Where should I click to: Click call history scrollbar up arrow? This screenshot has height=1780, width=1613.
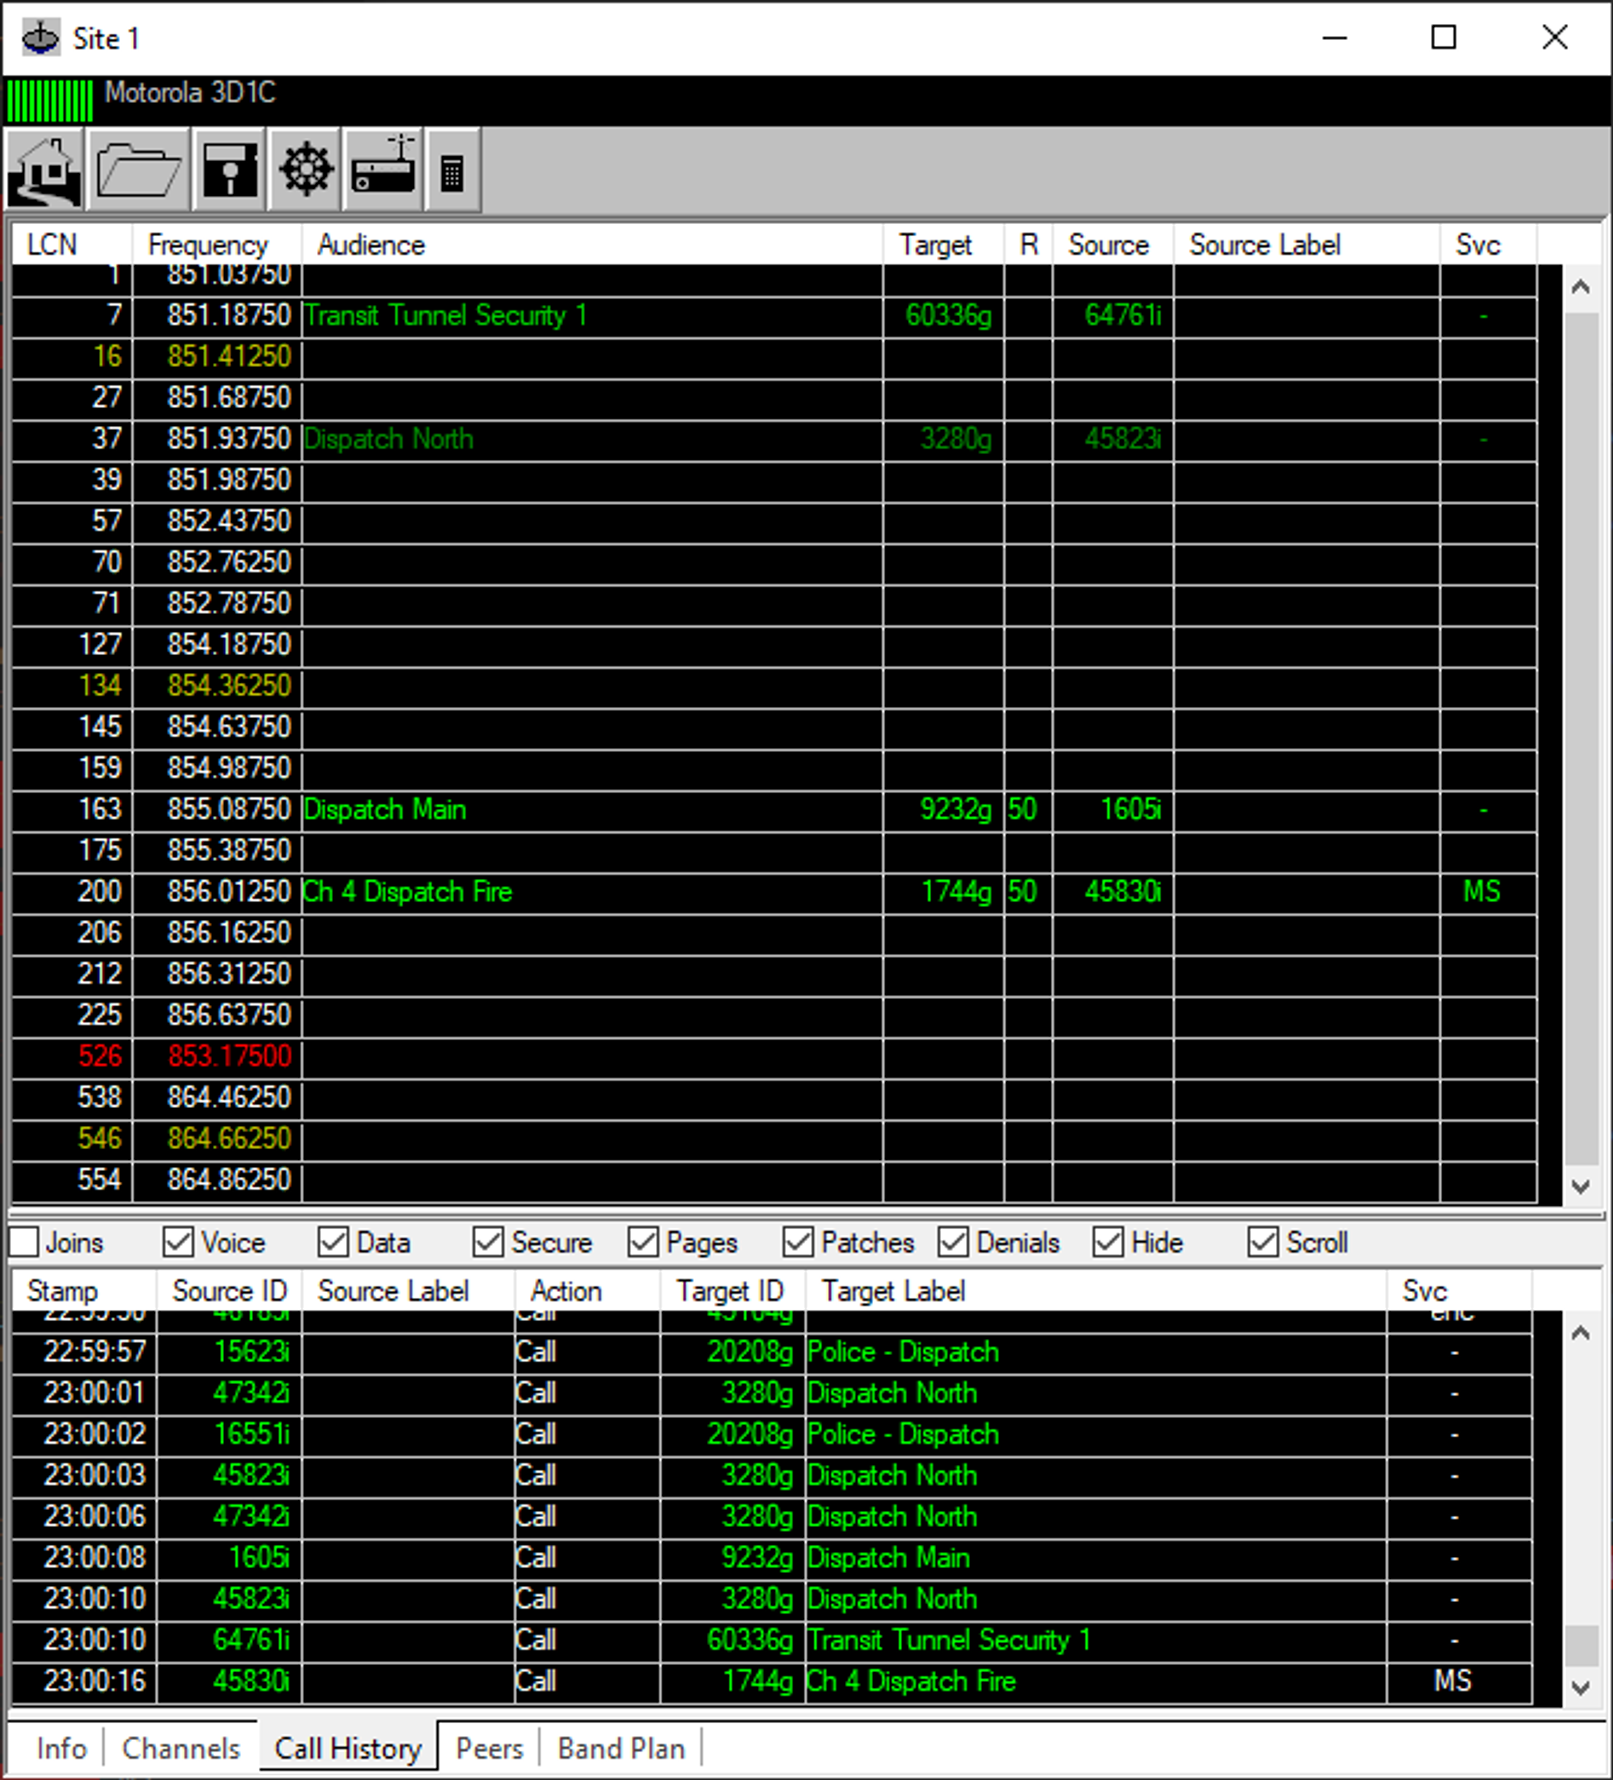point(1580,1333)
